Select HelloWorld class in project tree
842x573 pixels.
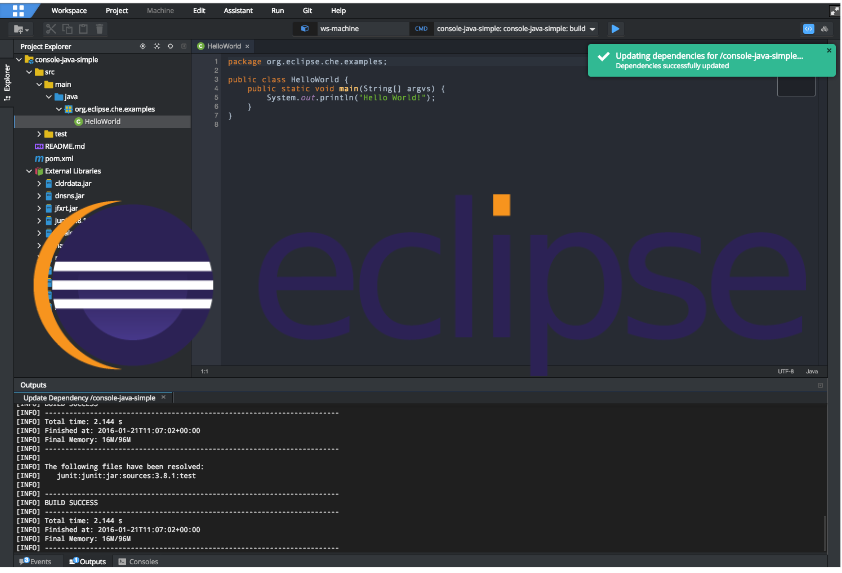pos(102,121)
